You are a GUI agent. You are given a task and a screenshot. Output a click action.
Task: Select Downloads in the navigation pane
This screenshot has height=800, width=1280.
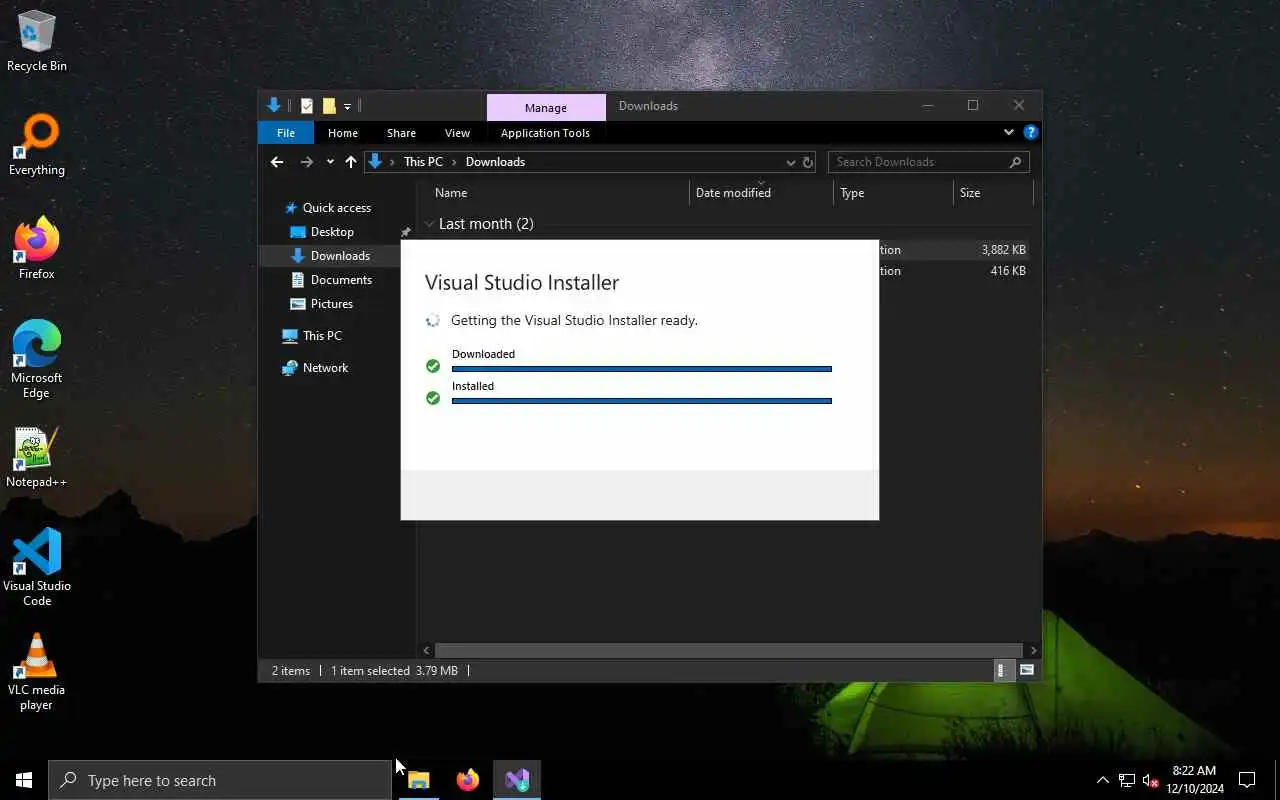340,256
